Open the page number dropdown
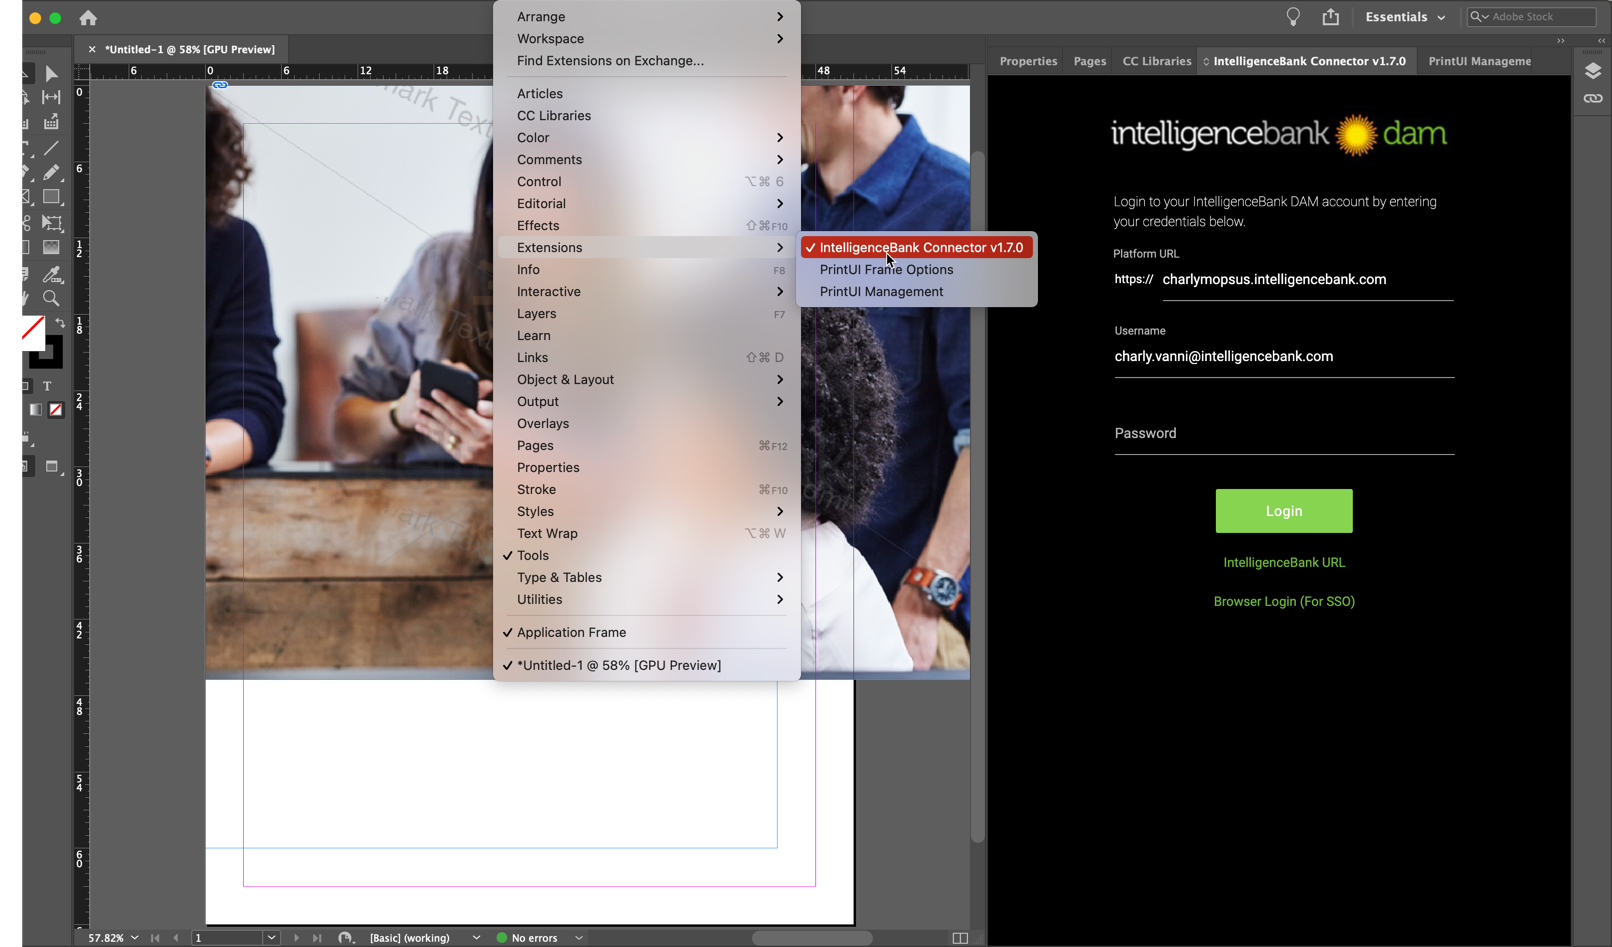Viewport: 1612px width, 947px height. pos(271,938)
